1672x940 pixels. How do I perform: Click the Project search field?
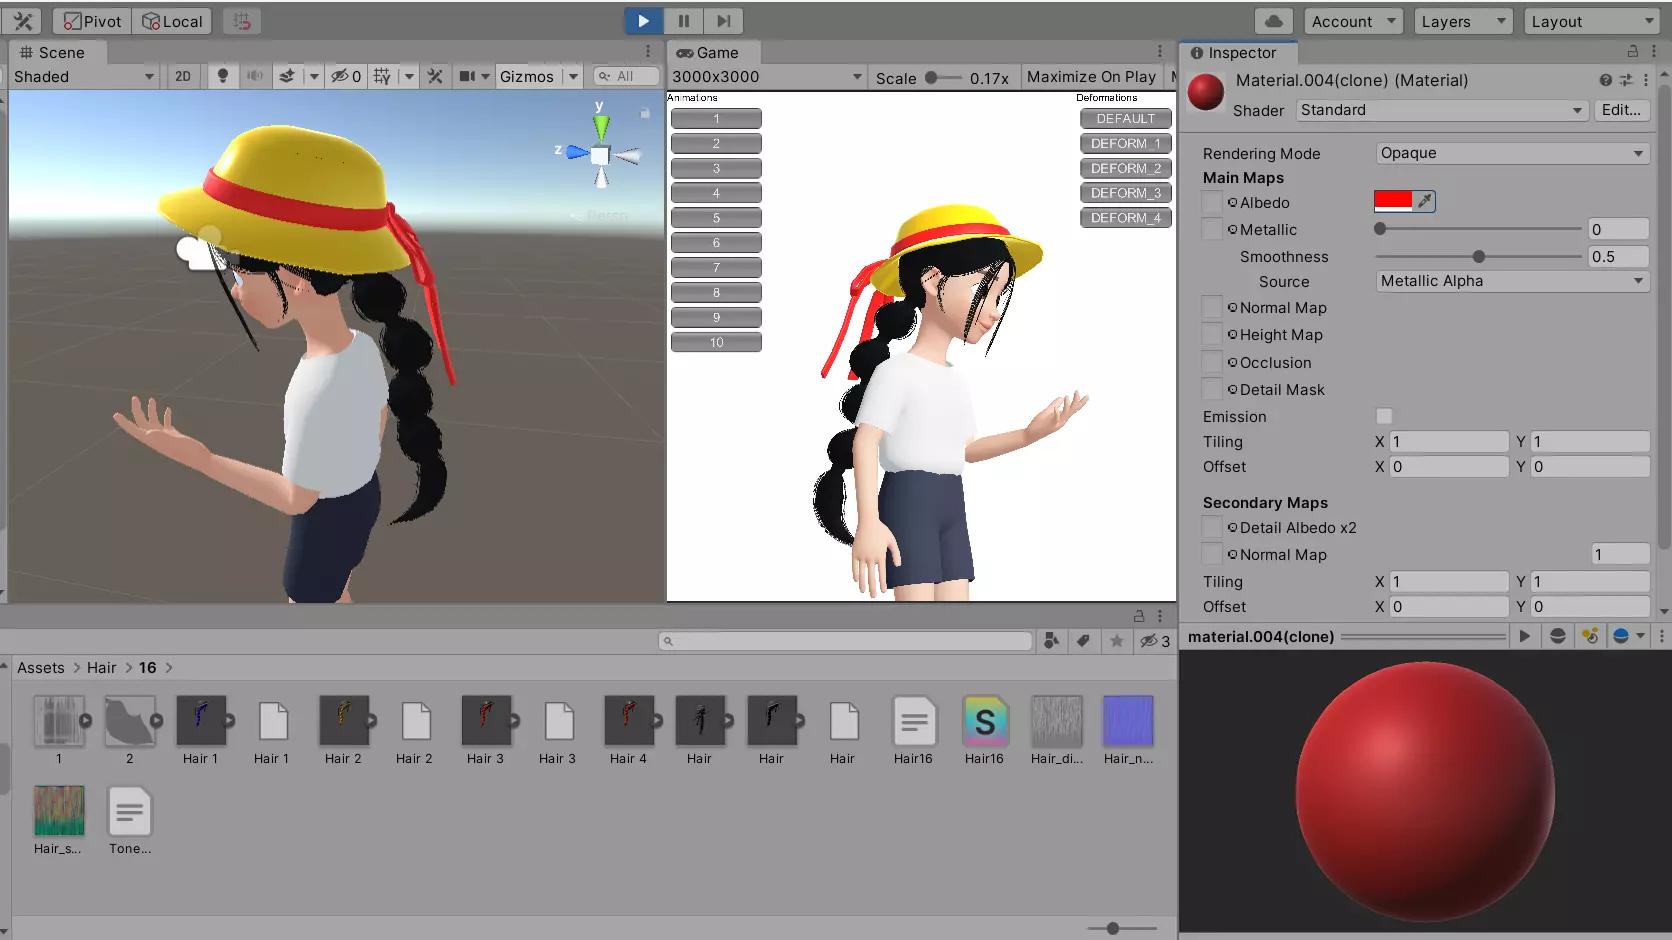tap(846, 641)
